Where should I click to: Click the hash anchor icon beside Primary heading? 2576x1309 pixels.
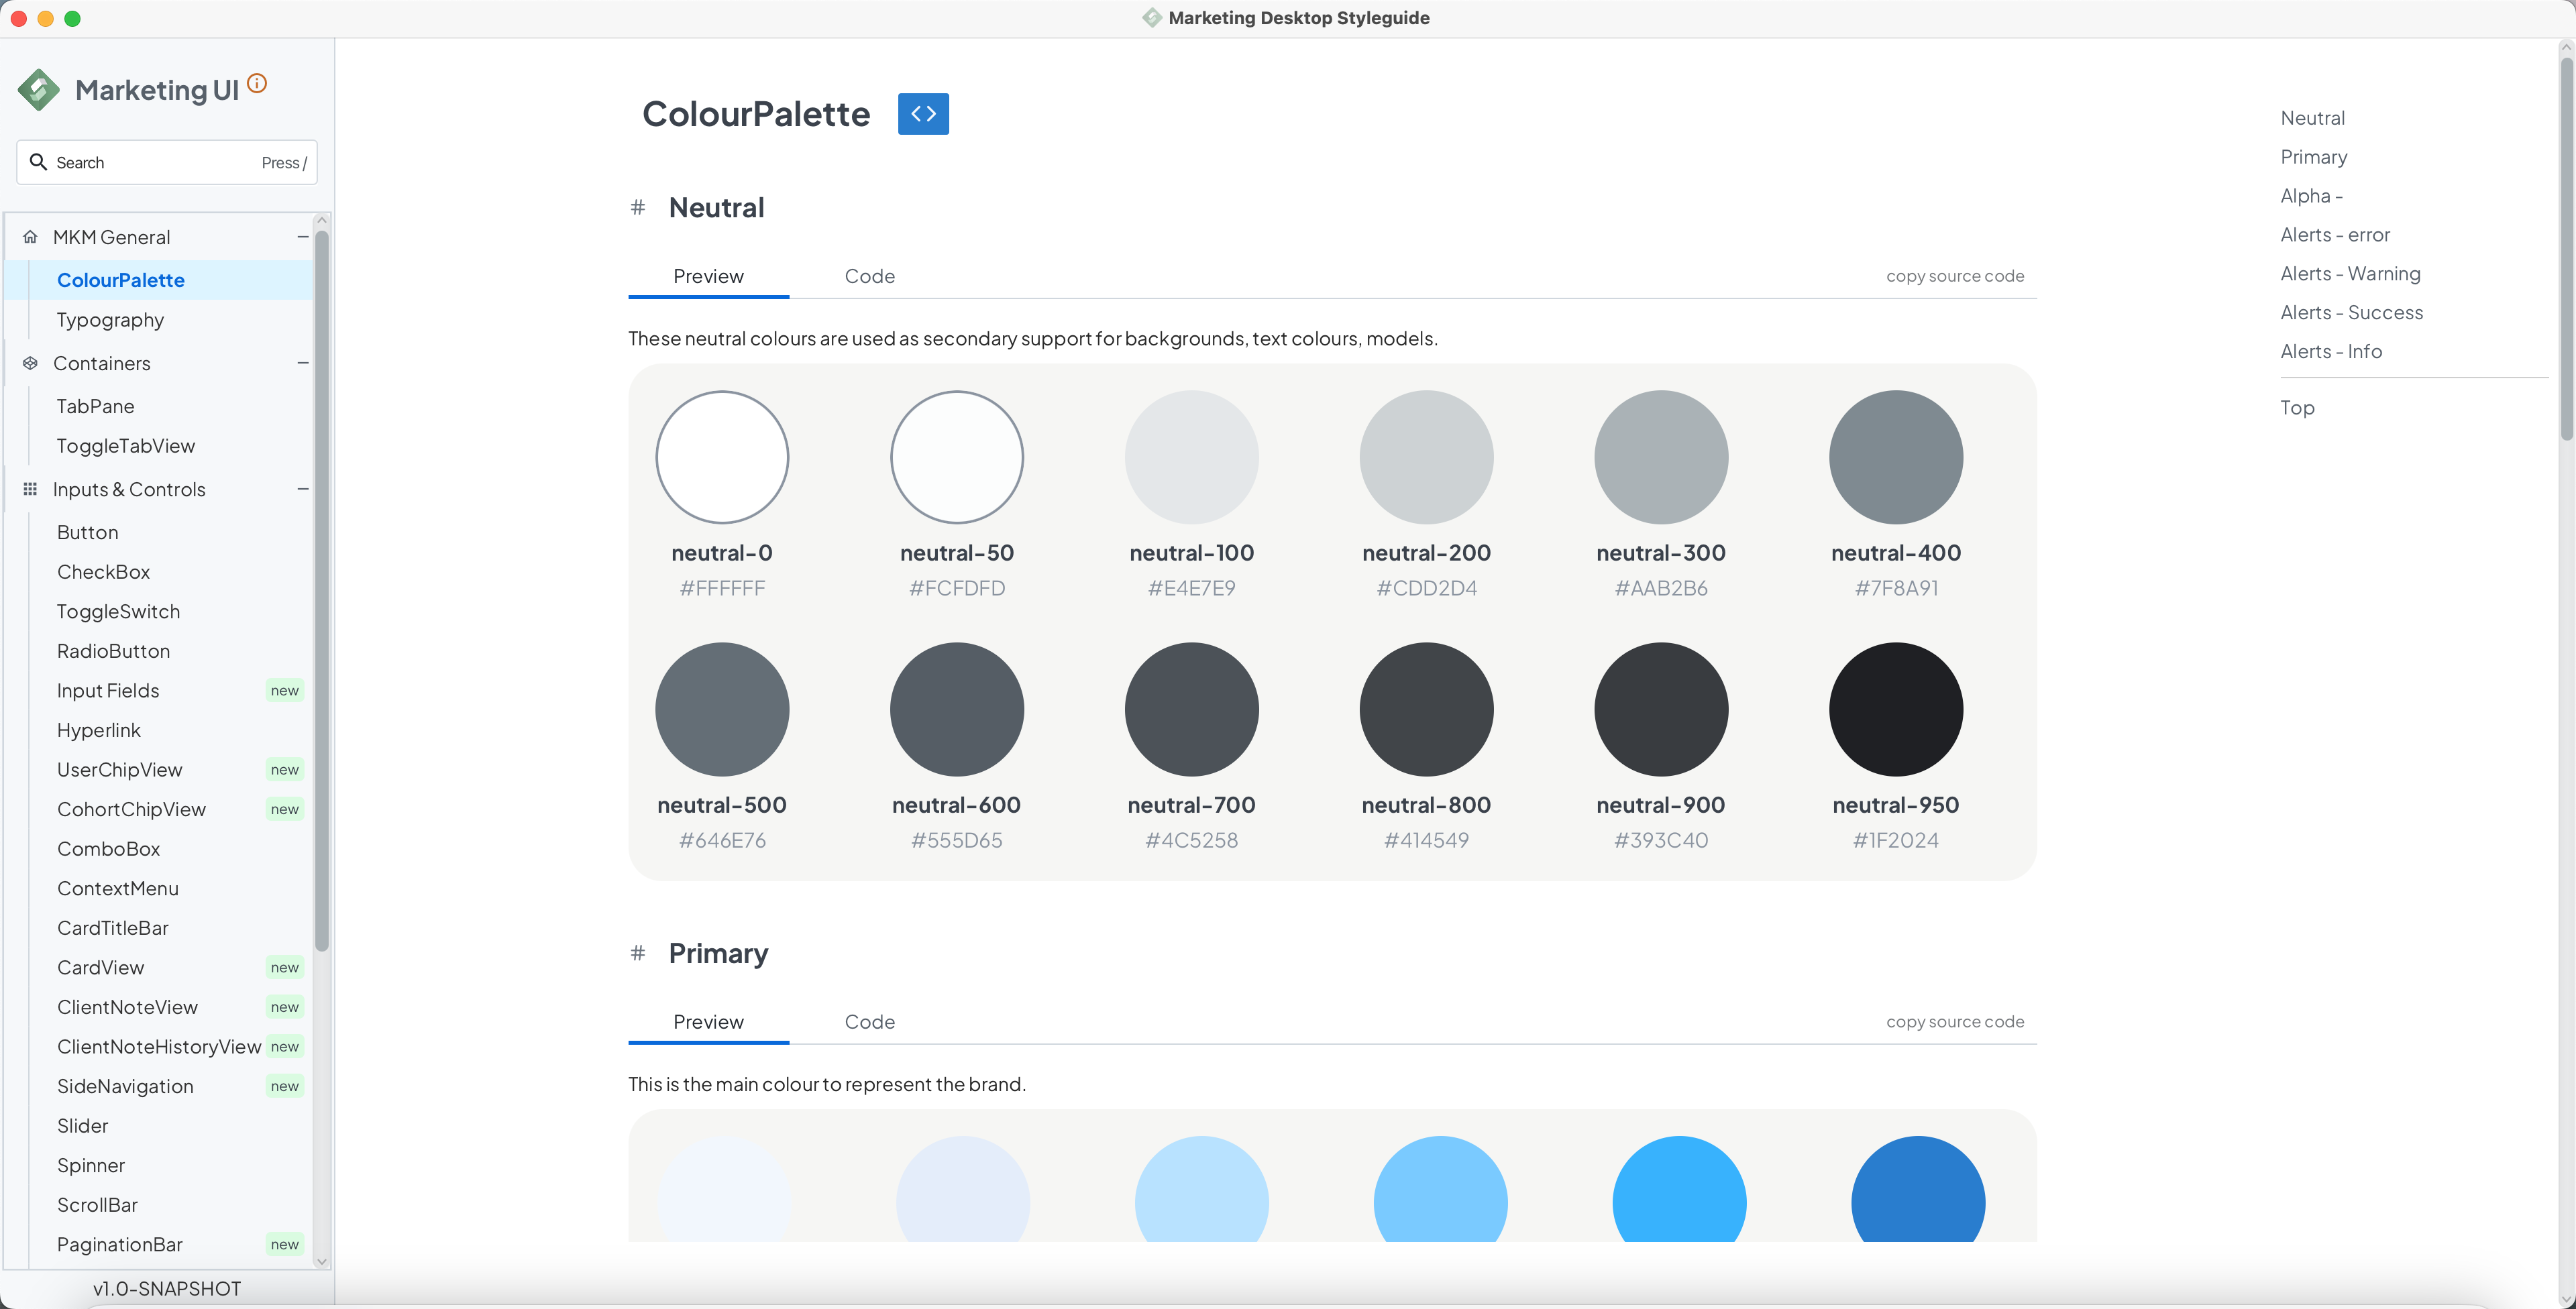(x=638, y=953)
